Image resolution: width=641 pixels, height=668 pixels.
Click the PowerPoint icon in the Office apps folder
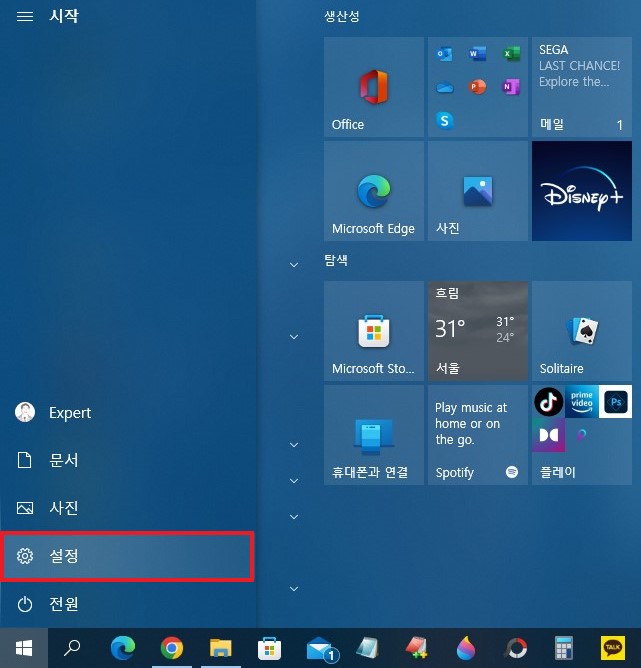[477, 87]
